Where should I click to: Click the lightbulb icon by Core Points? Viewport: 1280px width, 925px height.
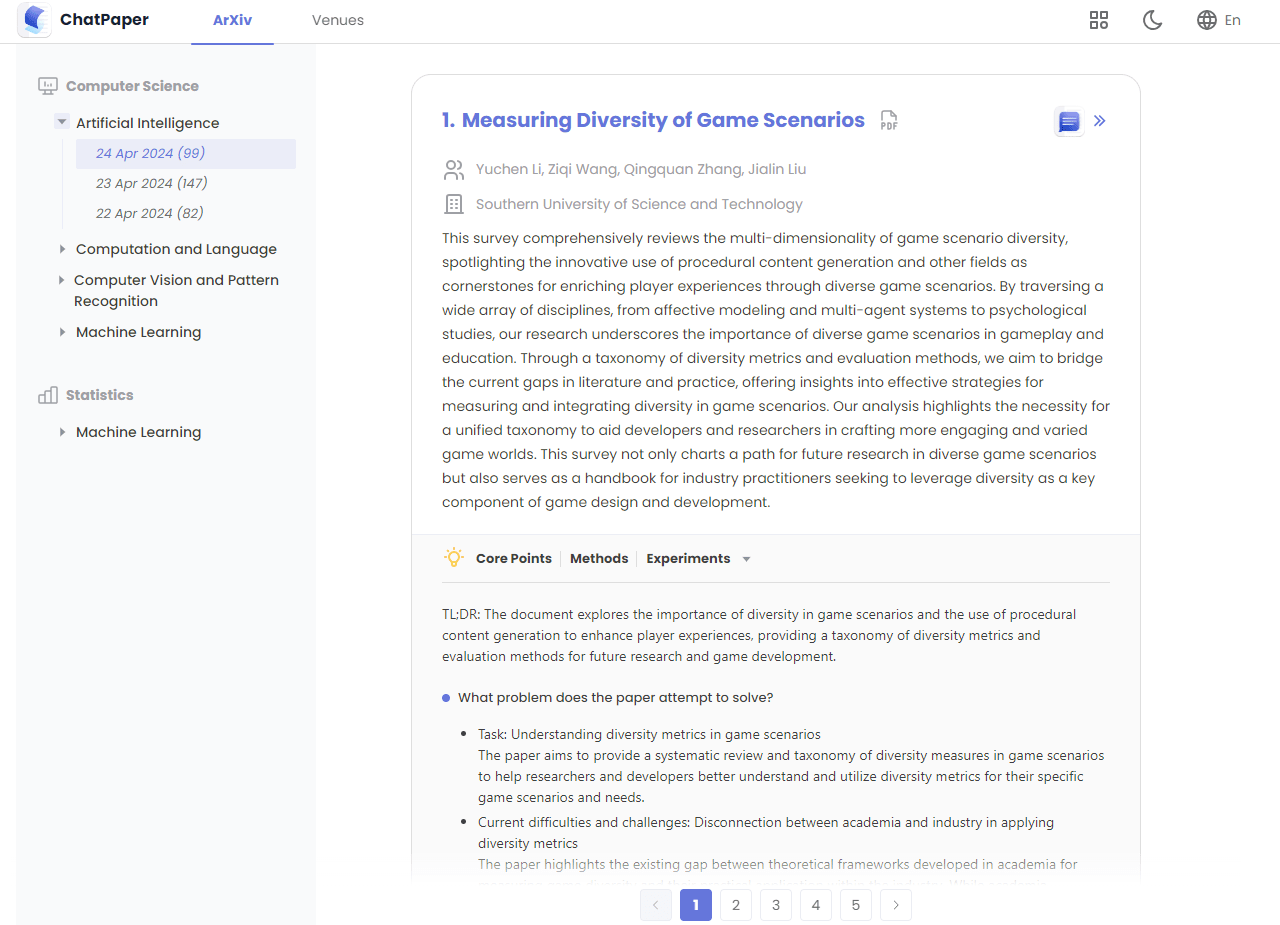454,558
